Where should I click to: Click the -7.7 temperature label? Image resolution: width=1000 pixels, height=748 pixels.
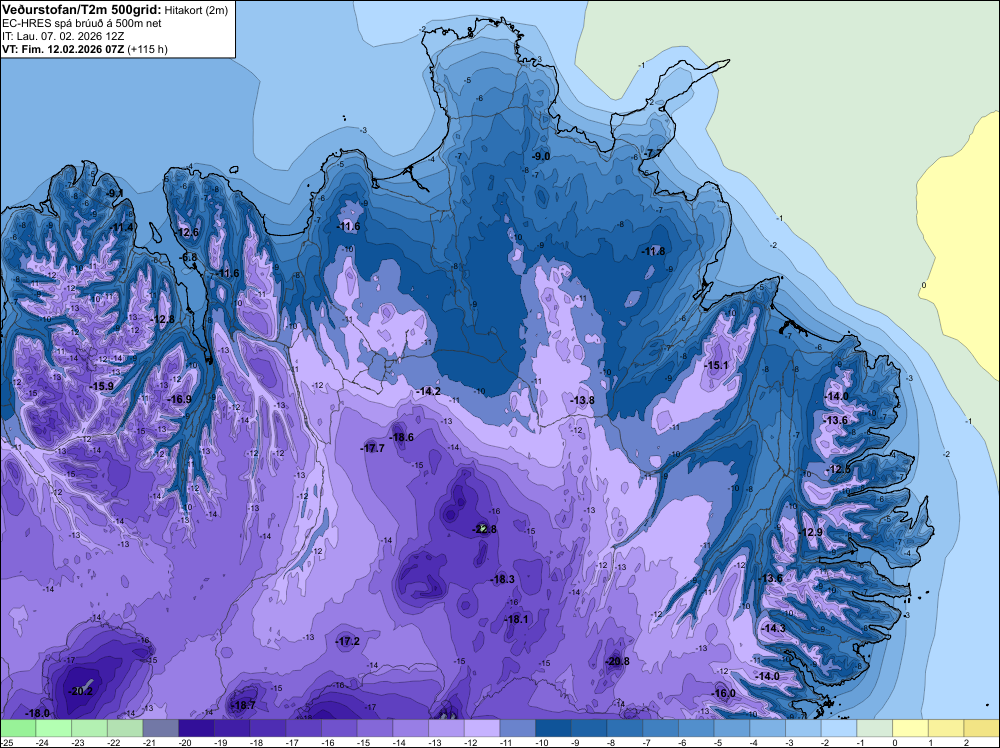click(x=653, y=154)
